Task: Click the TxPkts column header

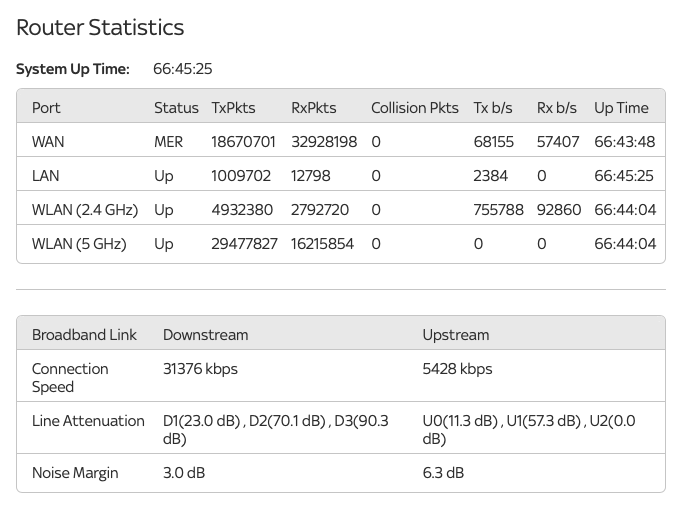Action: click(x=233, y=108)
